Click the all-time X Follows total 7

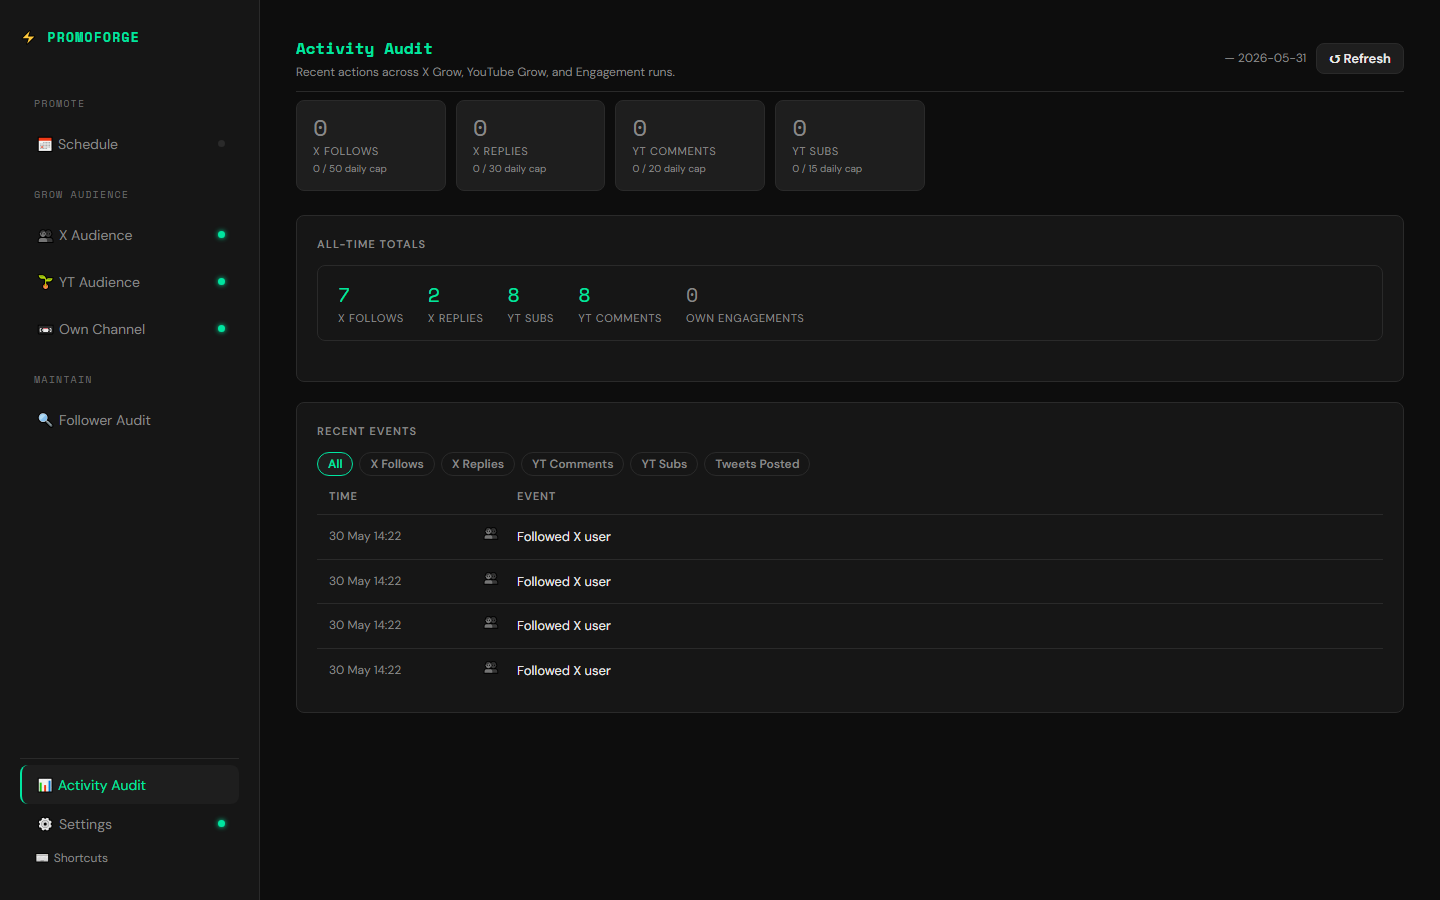(x=344, y=295)
